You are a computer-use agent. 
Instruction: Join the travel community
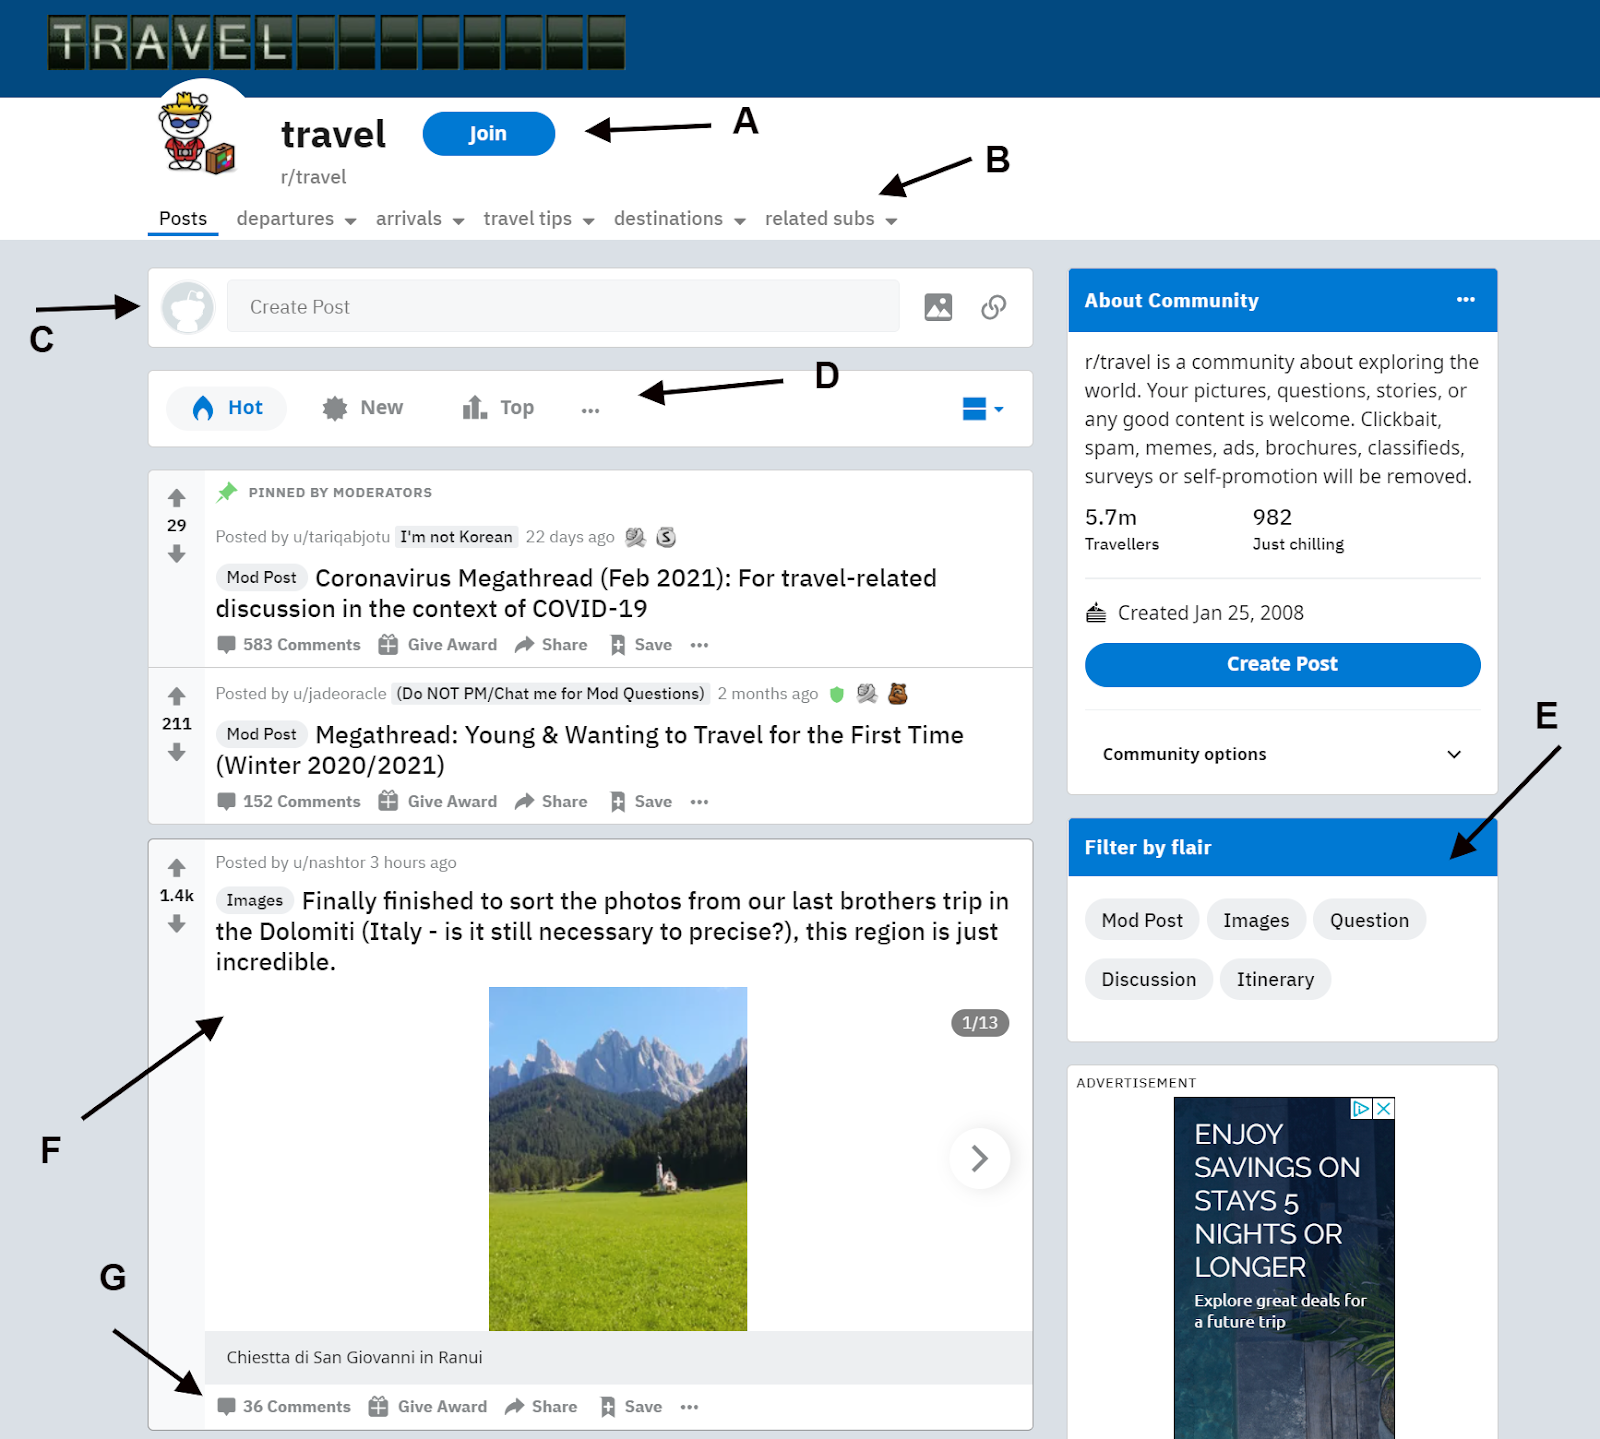[x=488, y=134]
